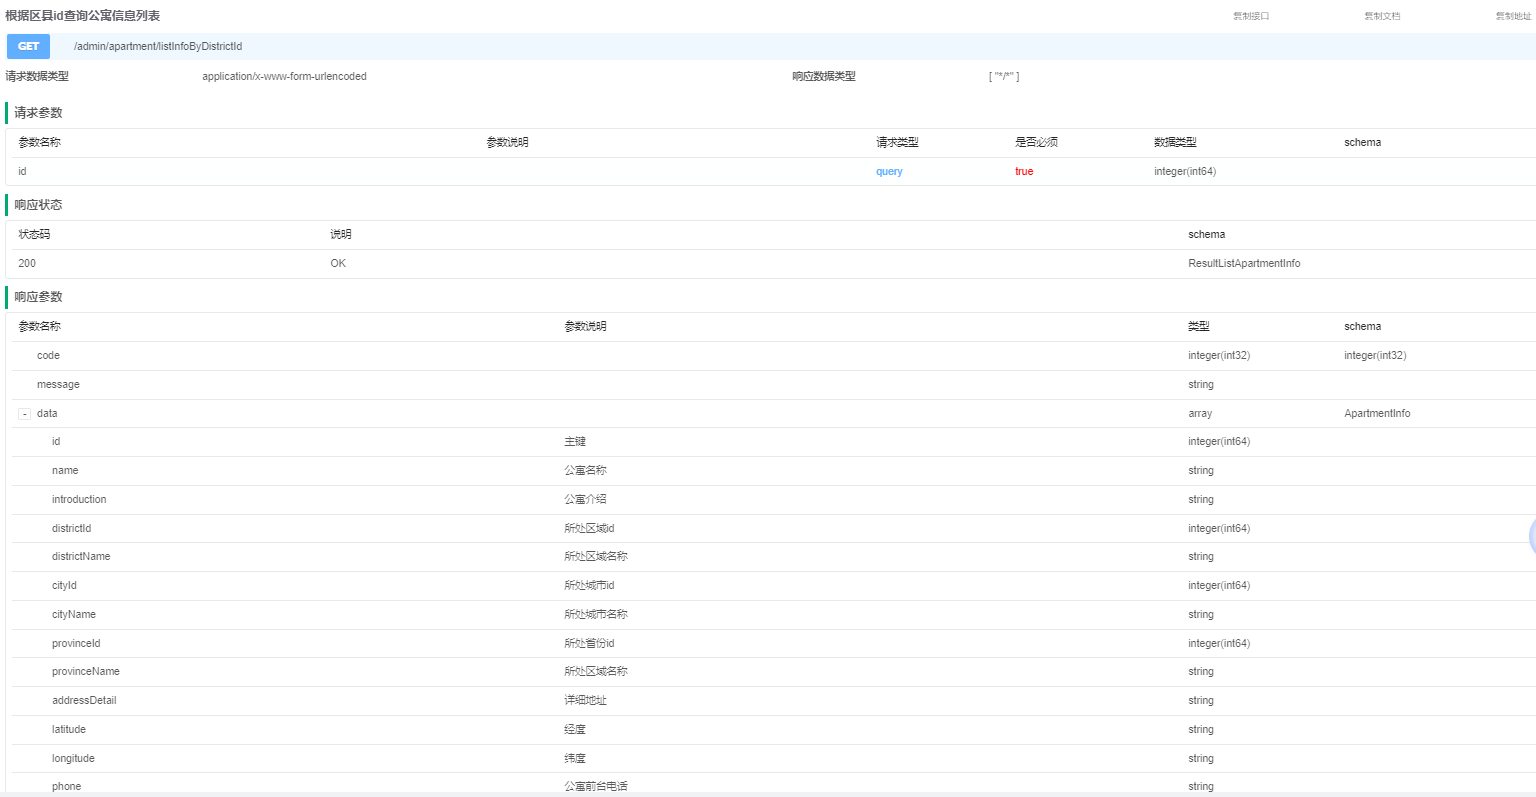
Task: Click the cityId parameter name
Action: [x=64, y=586]
